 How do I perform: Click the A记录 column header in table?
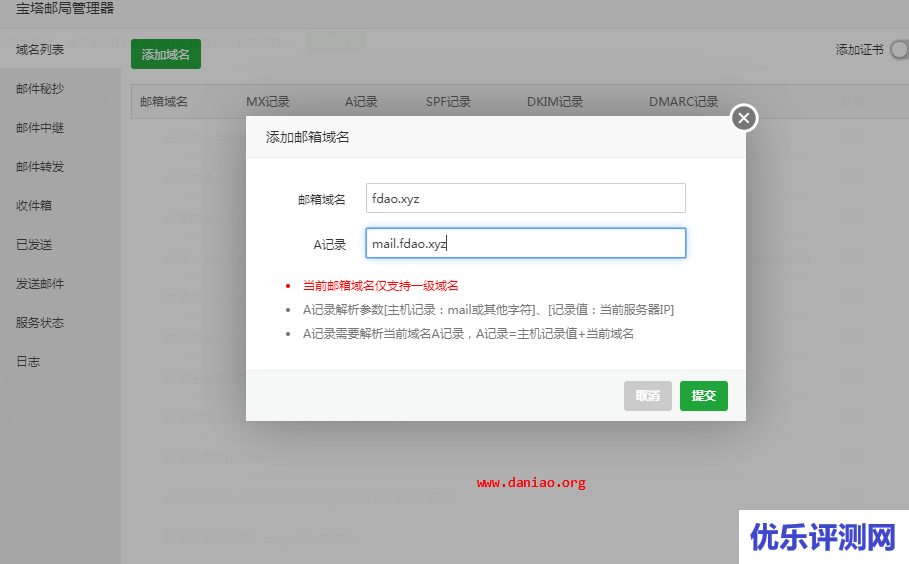coord(361,102)
